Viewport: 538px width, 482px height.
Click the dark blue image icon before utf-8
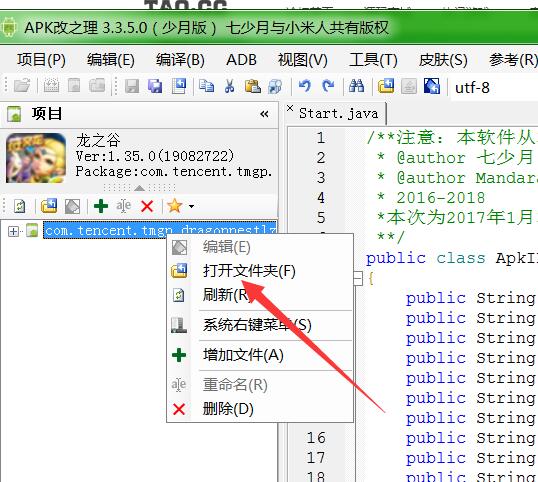(432, 86)
